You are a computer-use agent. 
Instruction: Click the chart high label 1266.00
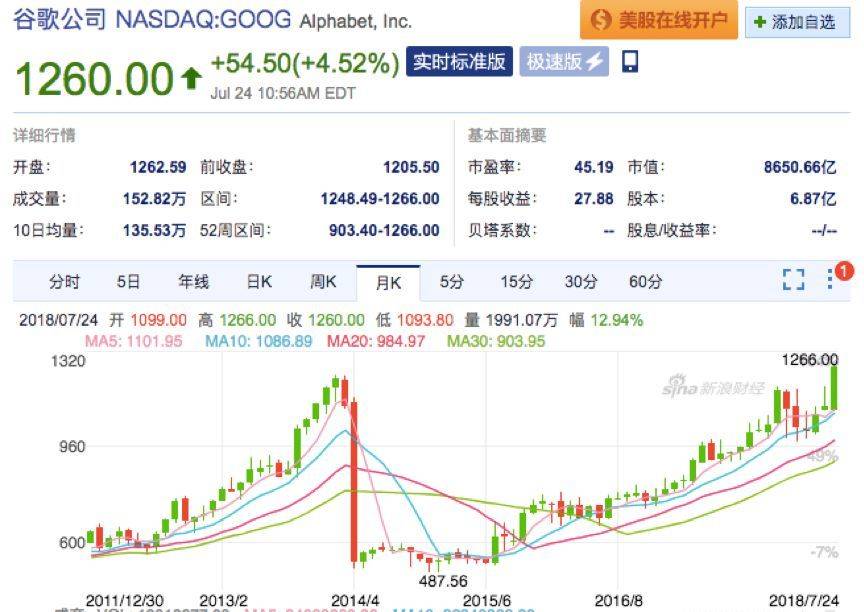[x=810, y=360]
